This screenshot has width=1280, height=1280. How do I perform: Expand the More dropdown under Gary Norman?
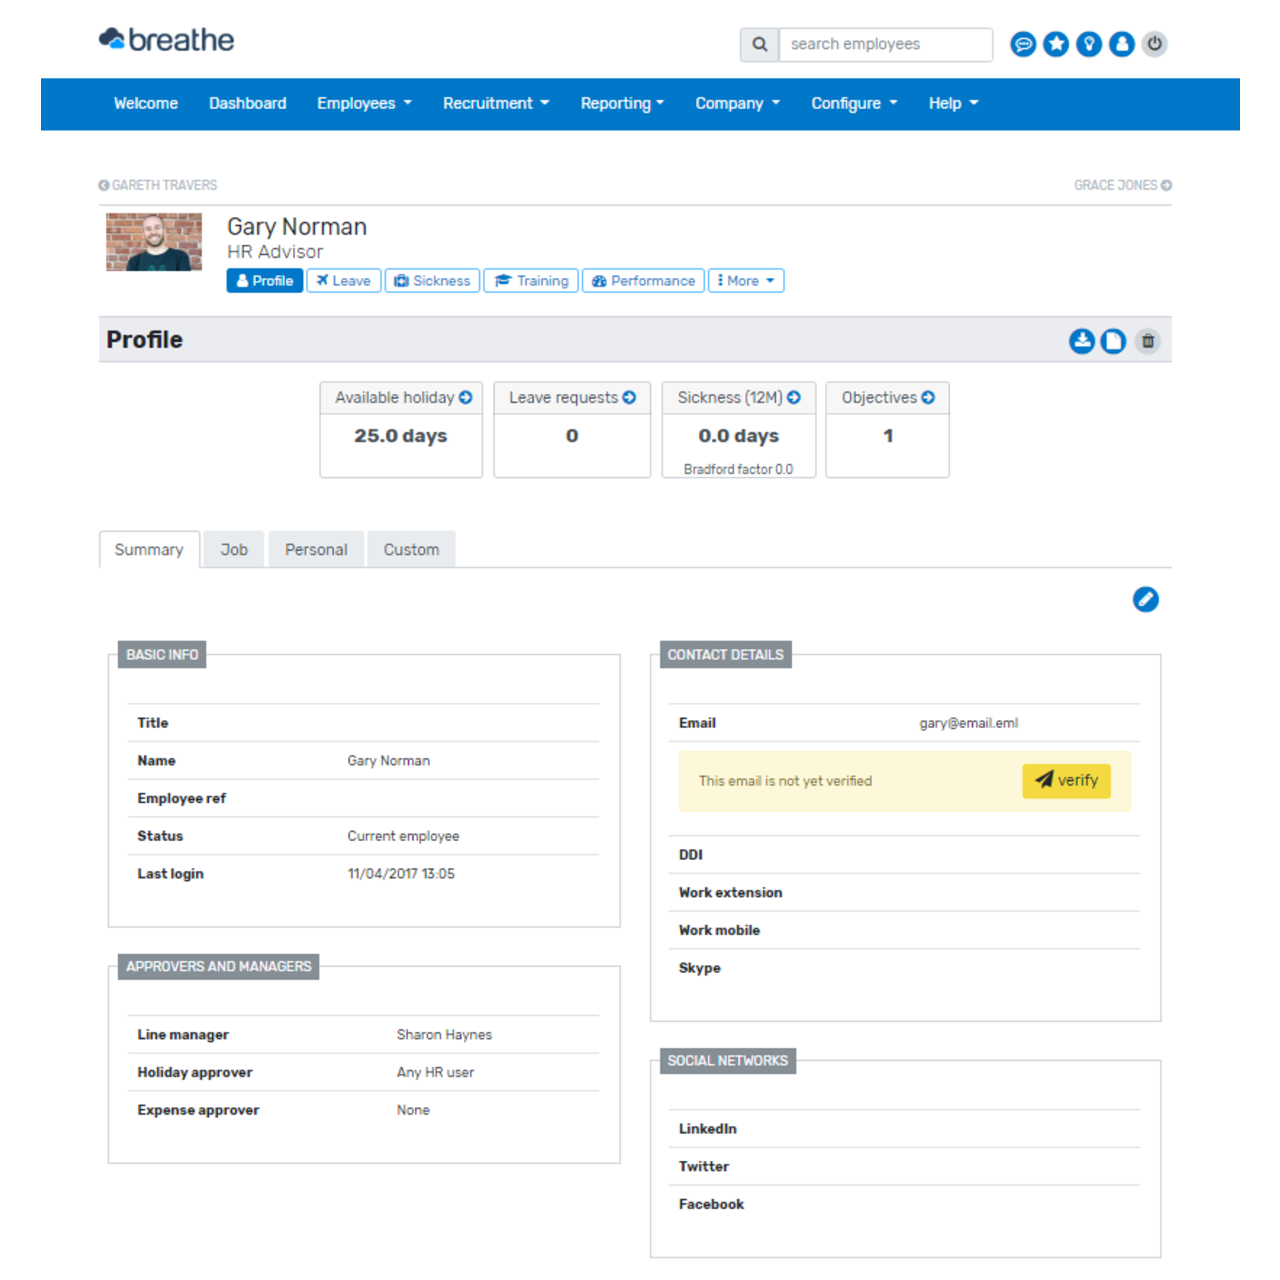(x=746, y=281)
